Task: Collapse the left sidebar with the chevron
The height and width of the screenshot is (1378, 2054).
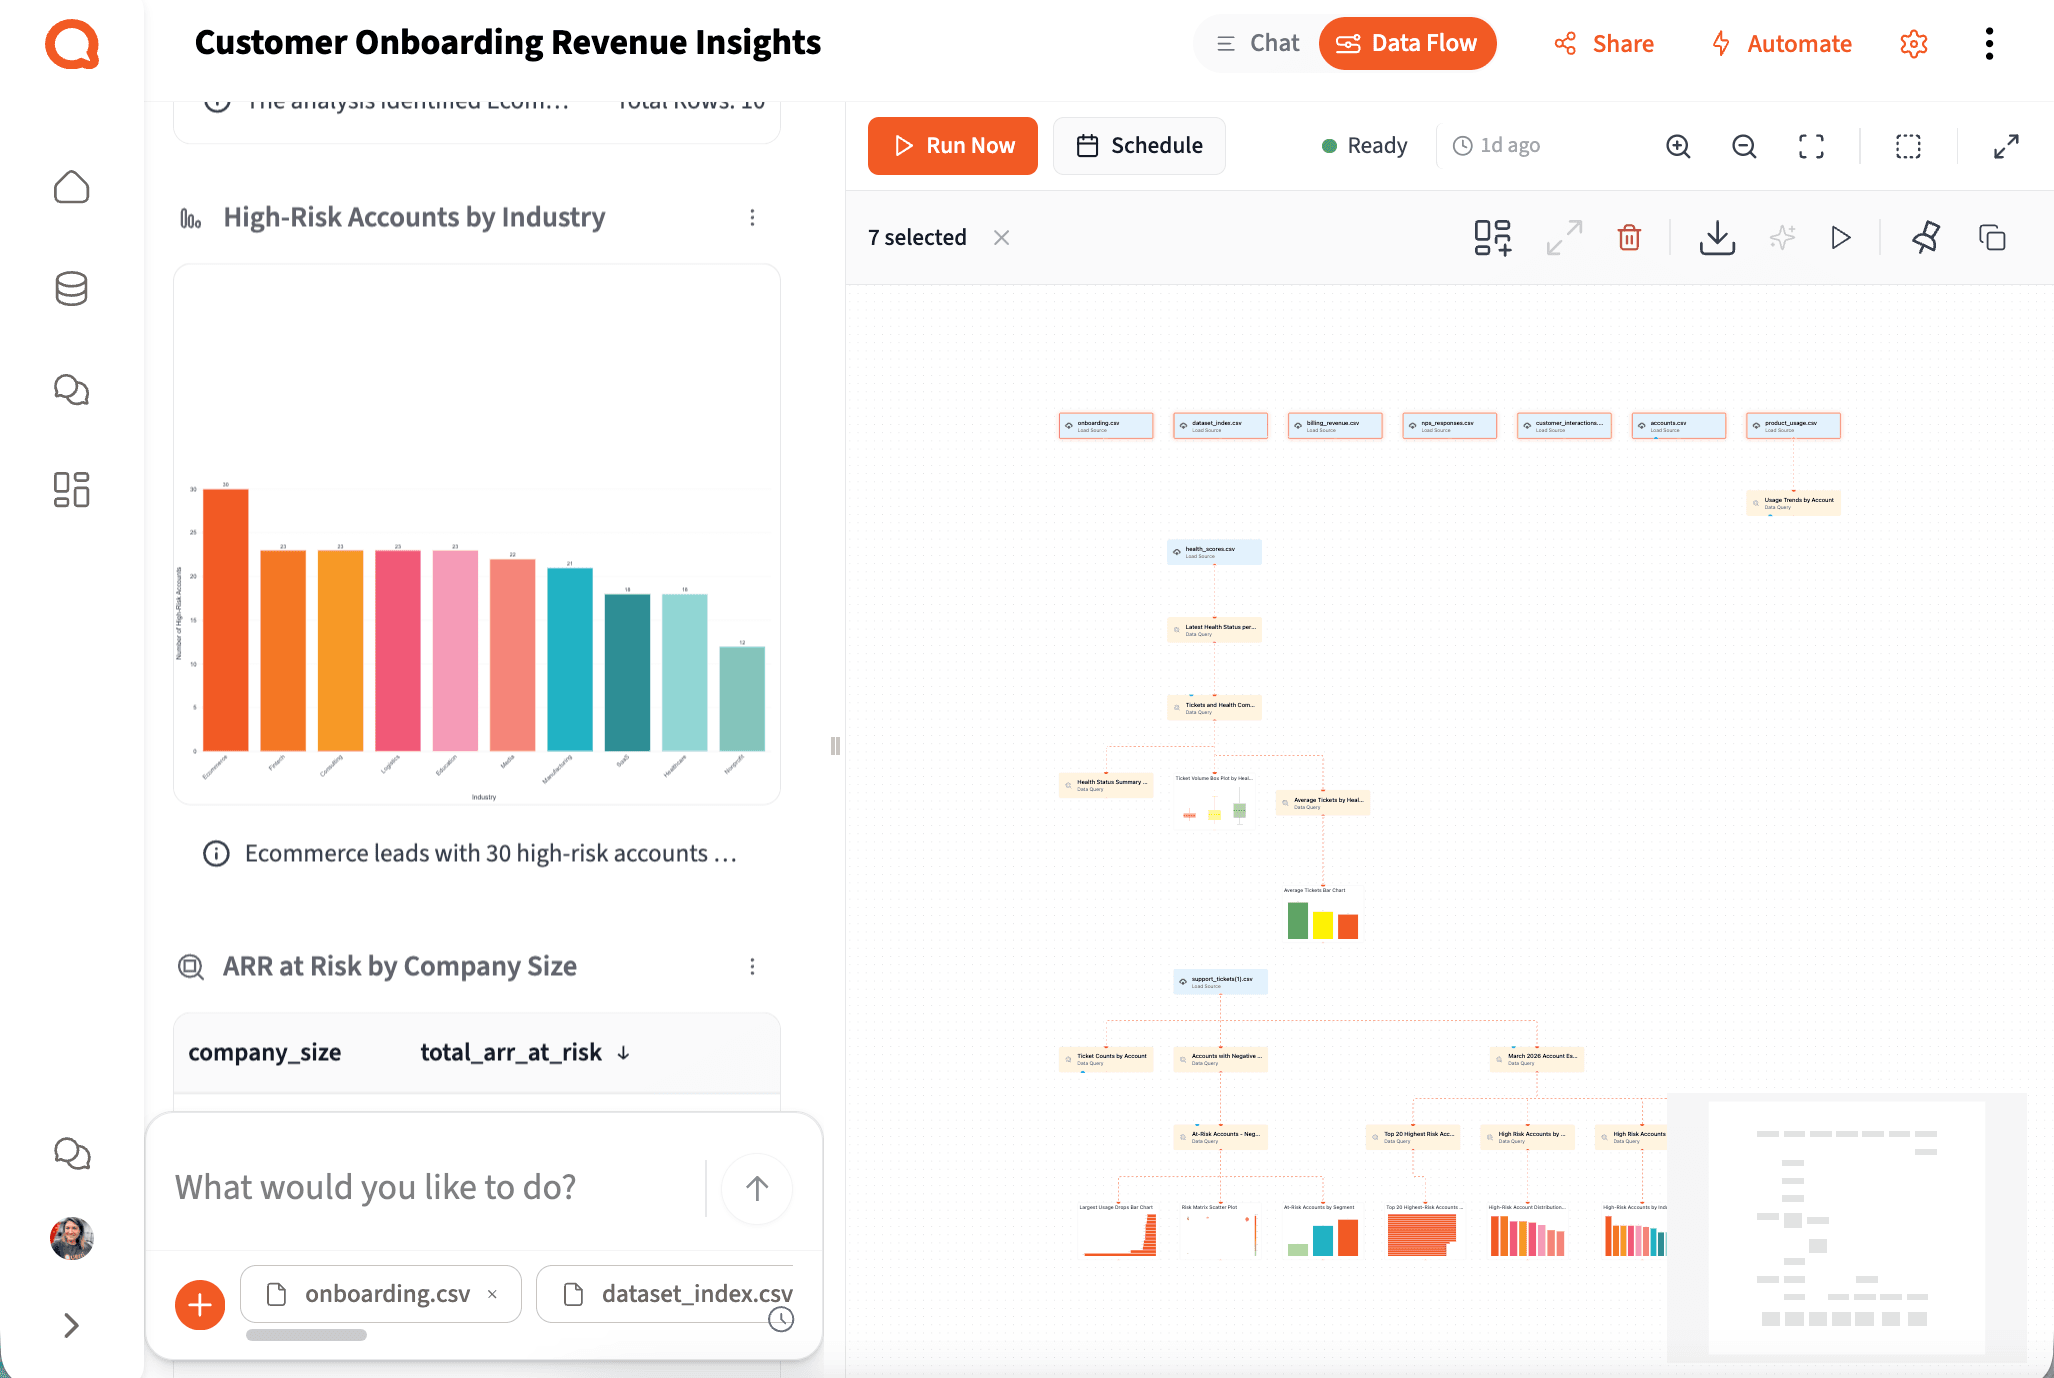Action: pos(71,1325)
